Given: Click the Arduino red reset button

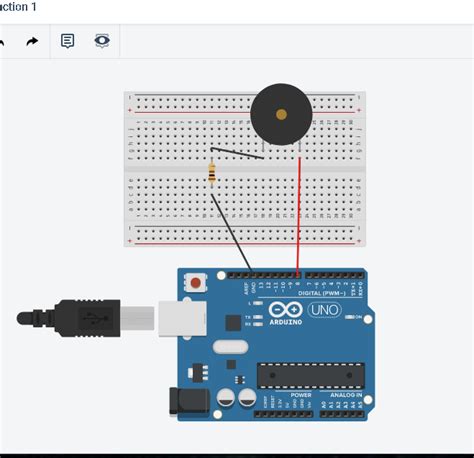Looking at the screenshot, I should click(x=195, y=283).
